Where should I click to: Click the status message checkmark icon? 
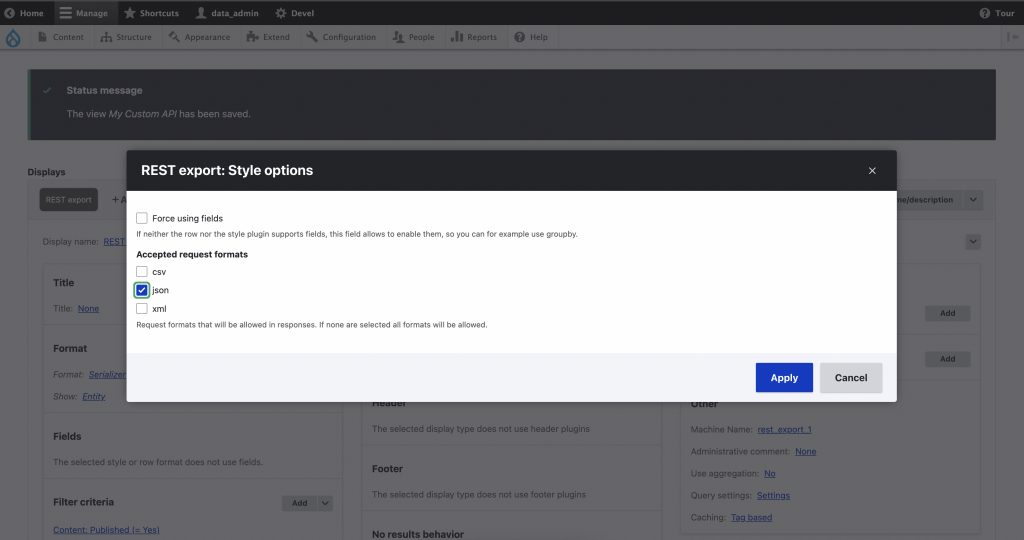(47, 91)
